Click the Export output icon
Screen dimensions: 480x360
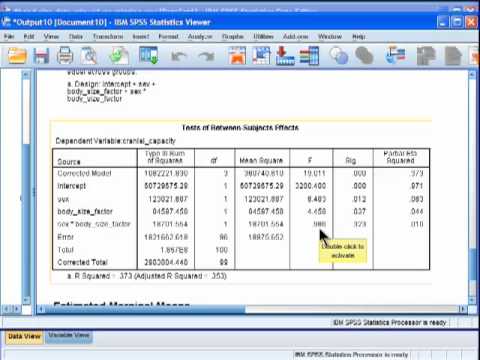119,55
